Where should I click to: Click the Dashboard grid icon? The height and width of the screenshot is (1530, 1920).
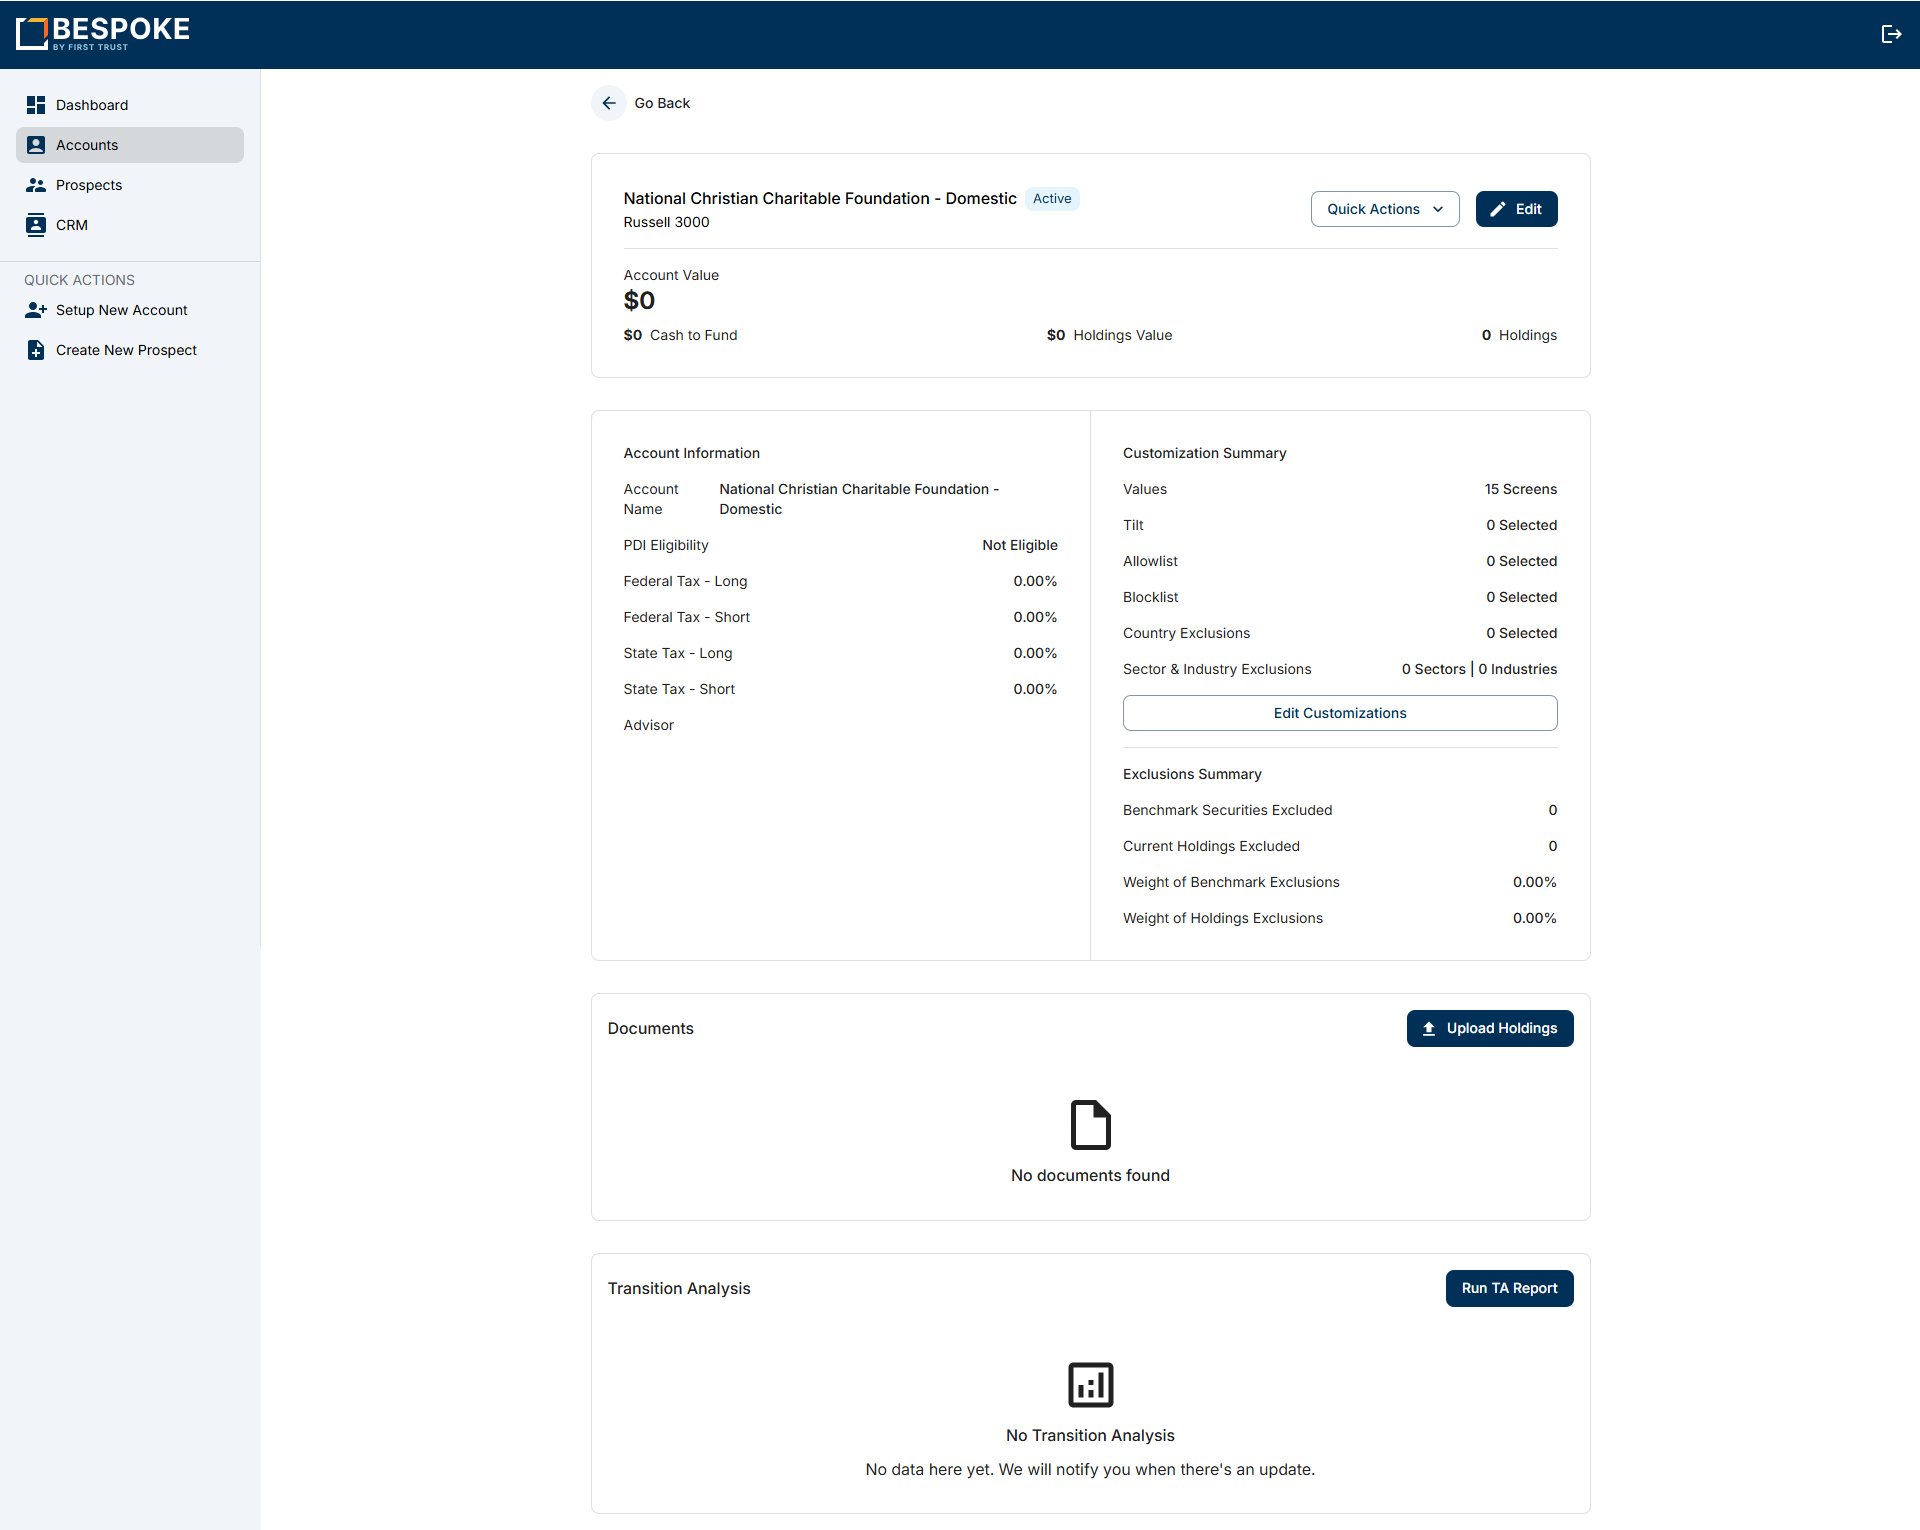(x=36, y=105)
